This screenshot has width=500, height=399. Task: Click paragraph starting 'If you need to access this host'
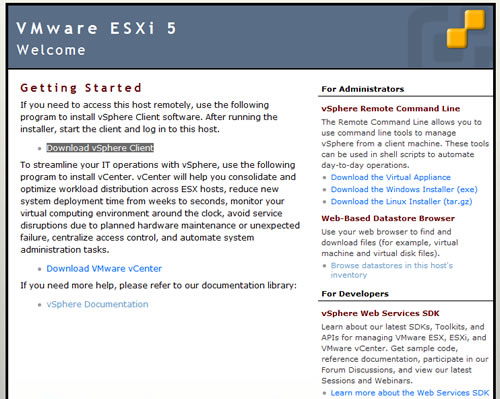click(x=149, y=117)
